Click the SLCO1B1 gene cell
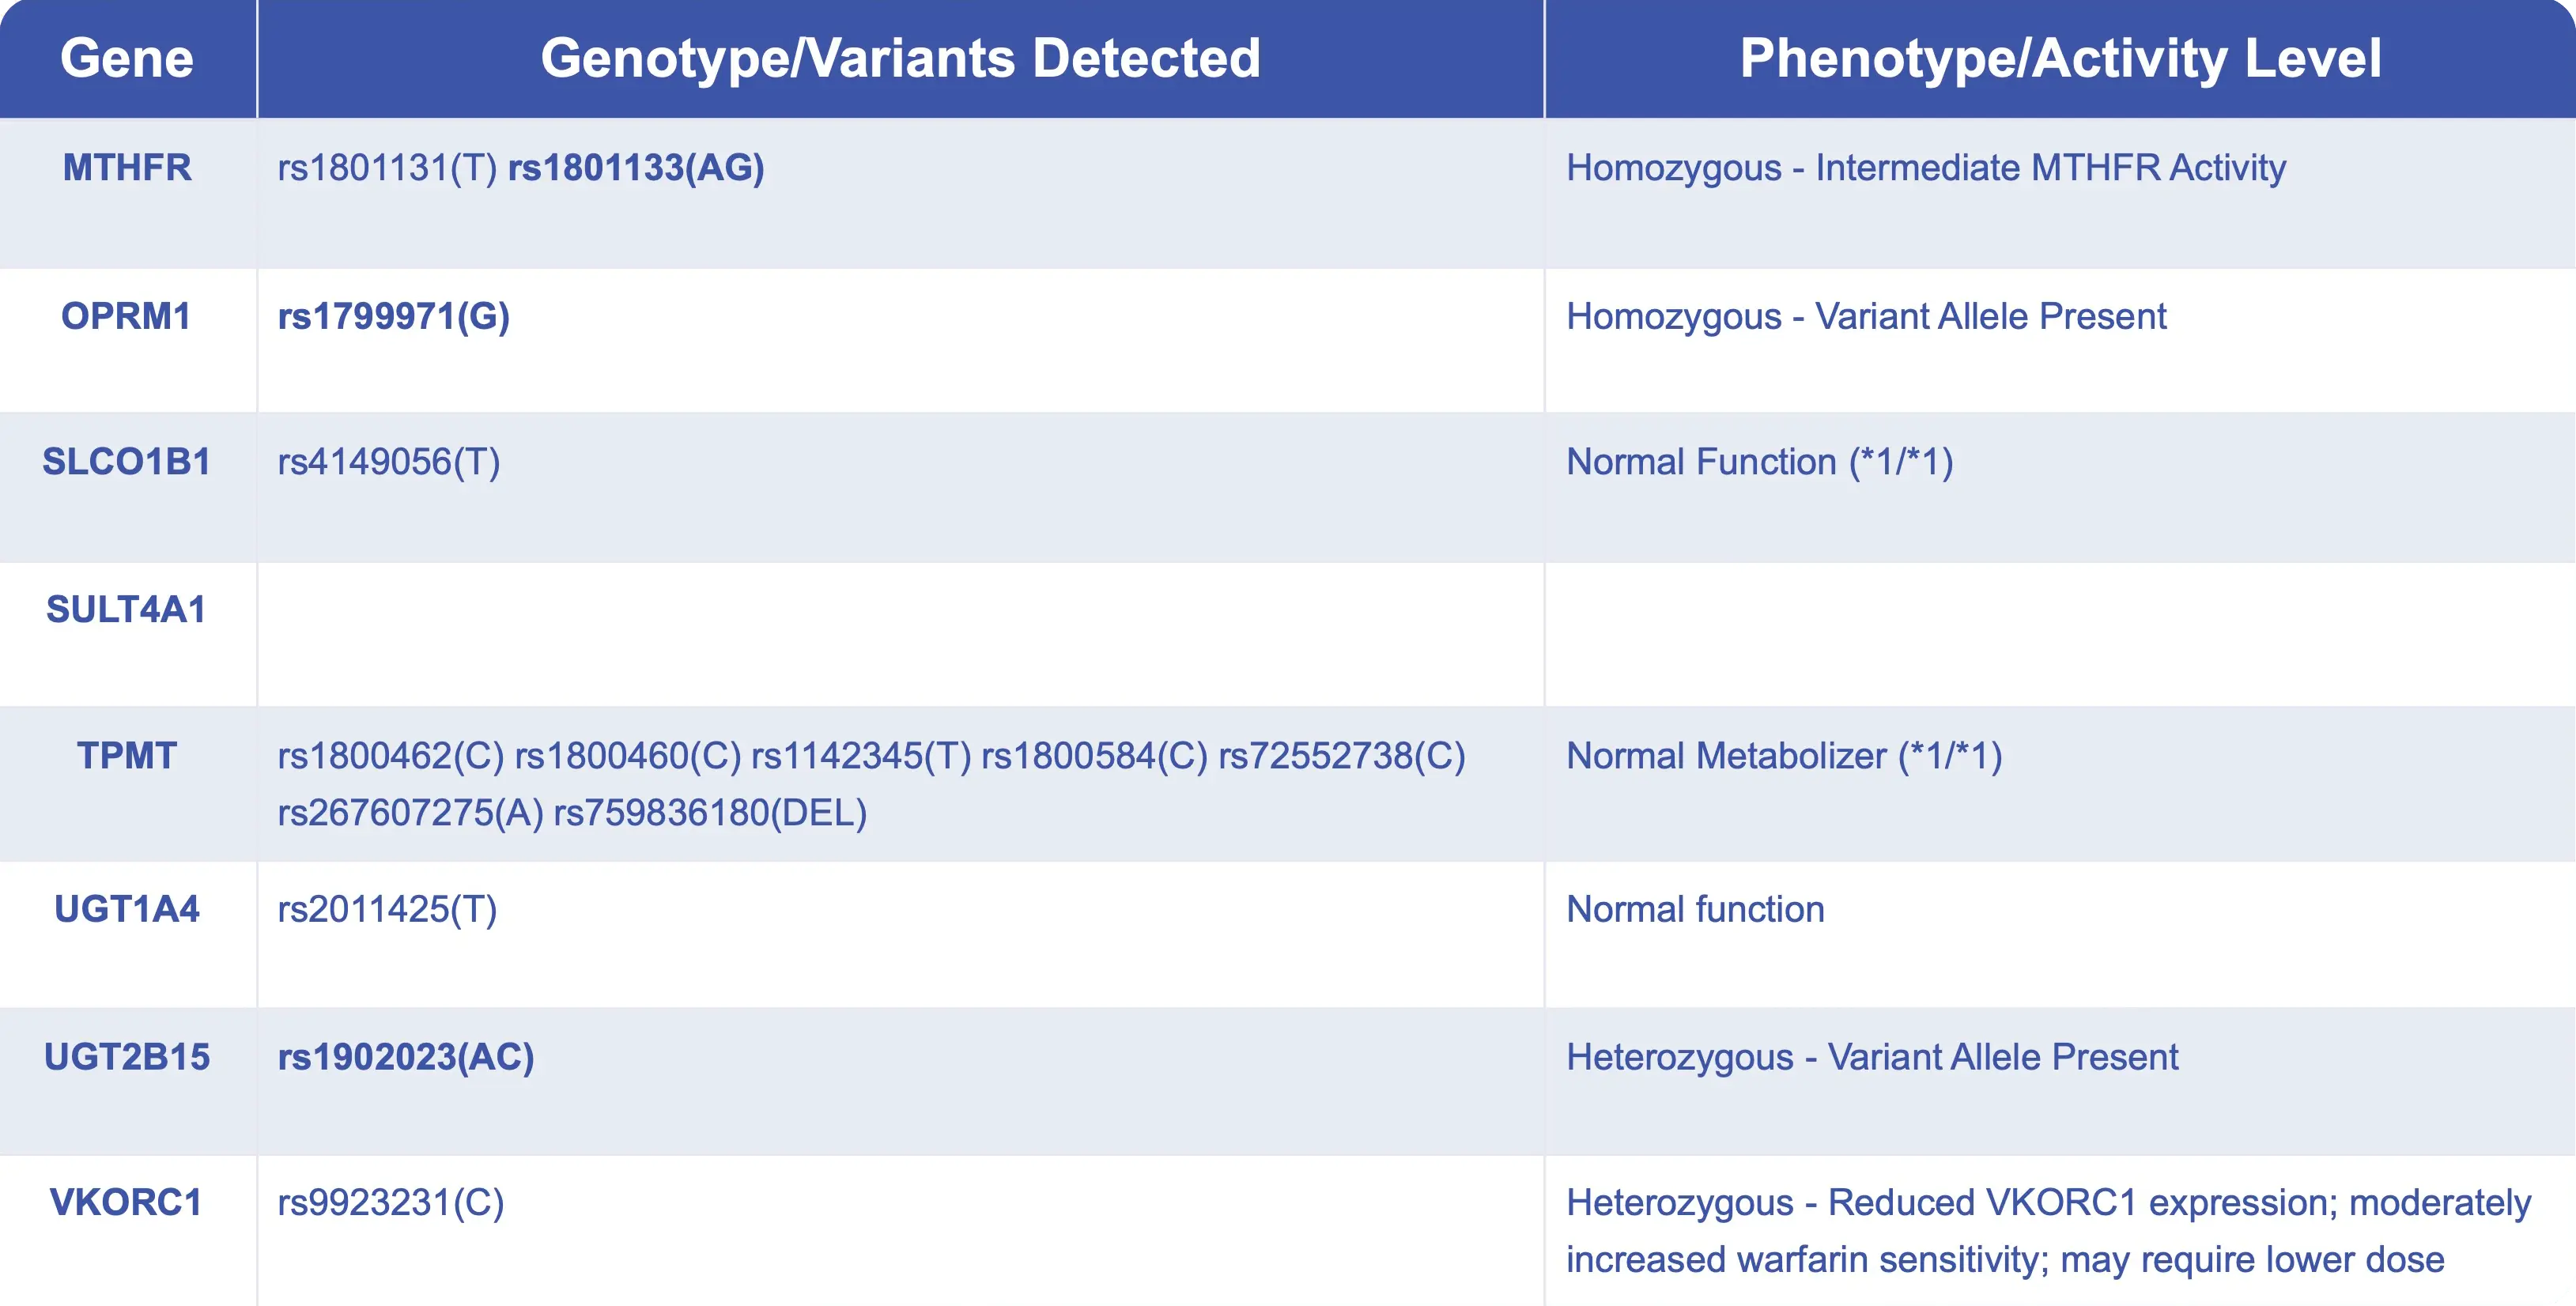 (x=127, y=462)
